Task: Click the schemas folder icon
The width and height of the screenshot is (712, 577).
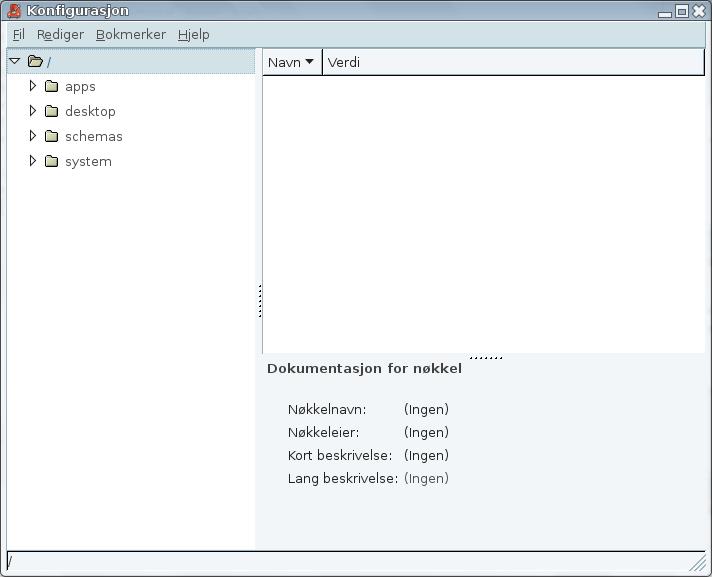Action: point(51,136)
